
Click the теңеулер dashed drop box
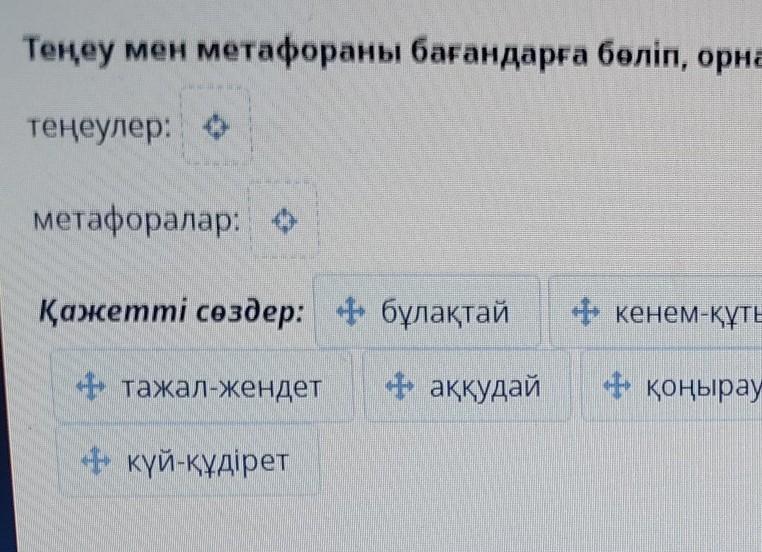216,127
